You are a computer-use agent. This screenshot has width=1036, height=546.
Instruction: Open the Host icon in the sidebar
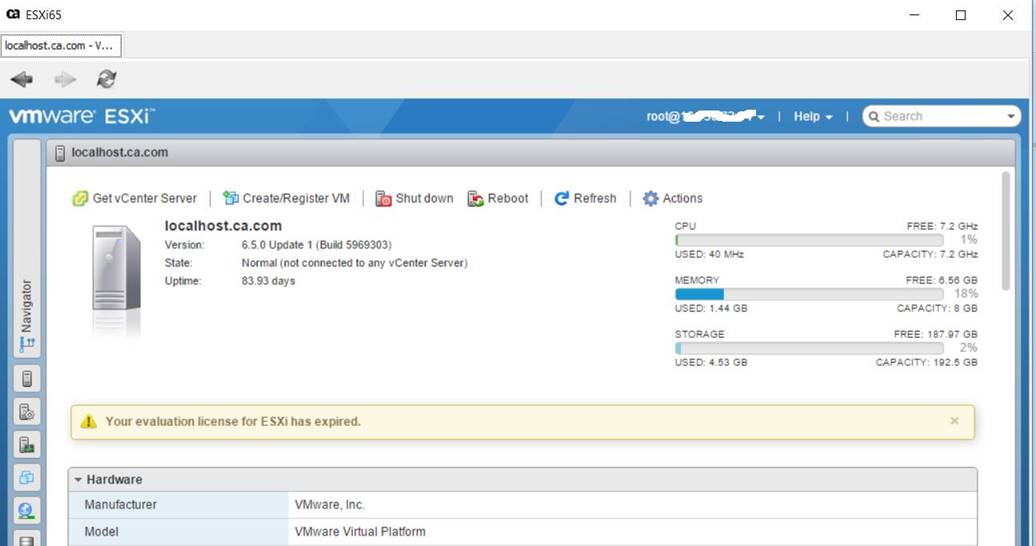pyautogui.click(x=26, y=379)
